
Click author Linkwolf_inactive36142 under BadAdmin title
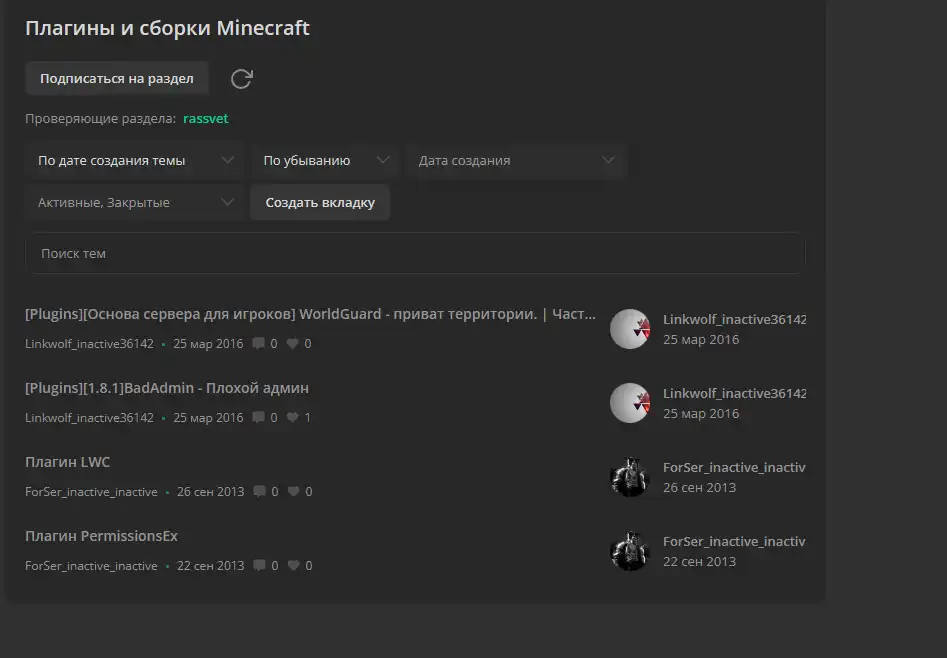coord(89,418)
